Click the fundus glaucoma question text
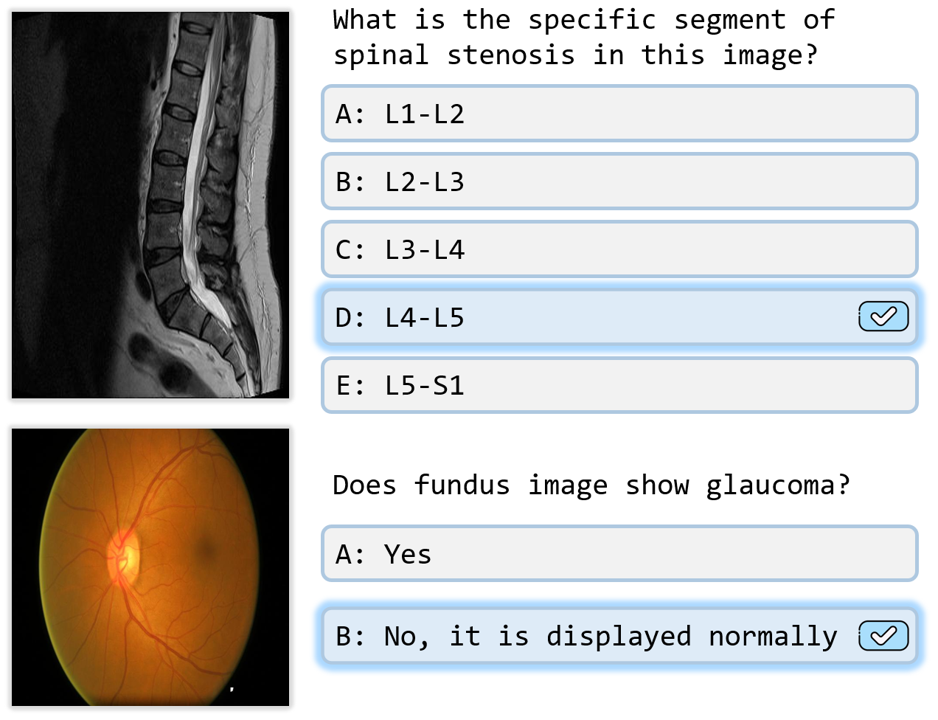This screenshot has height=720, width=938. click(591, 486)
